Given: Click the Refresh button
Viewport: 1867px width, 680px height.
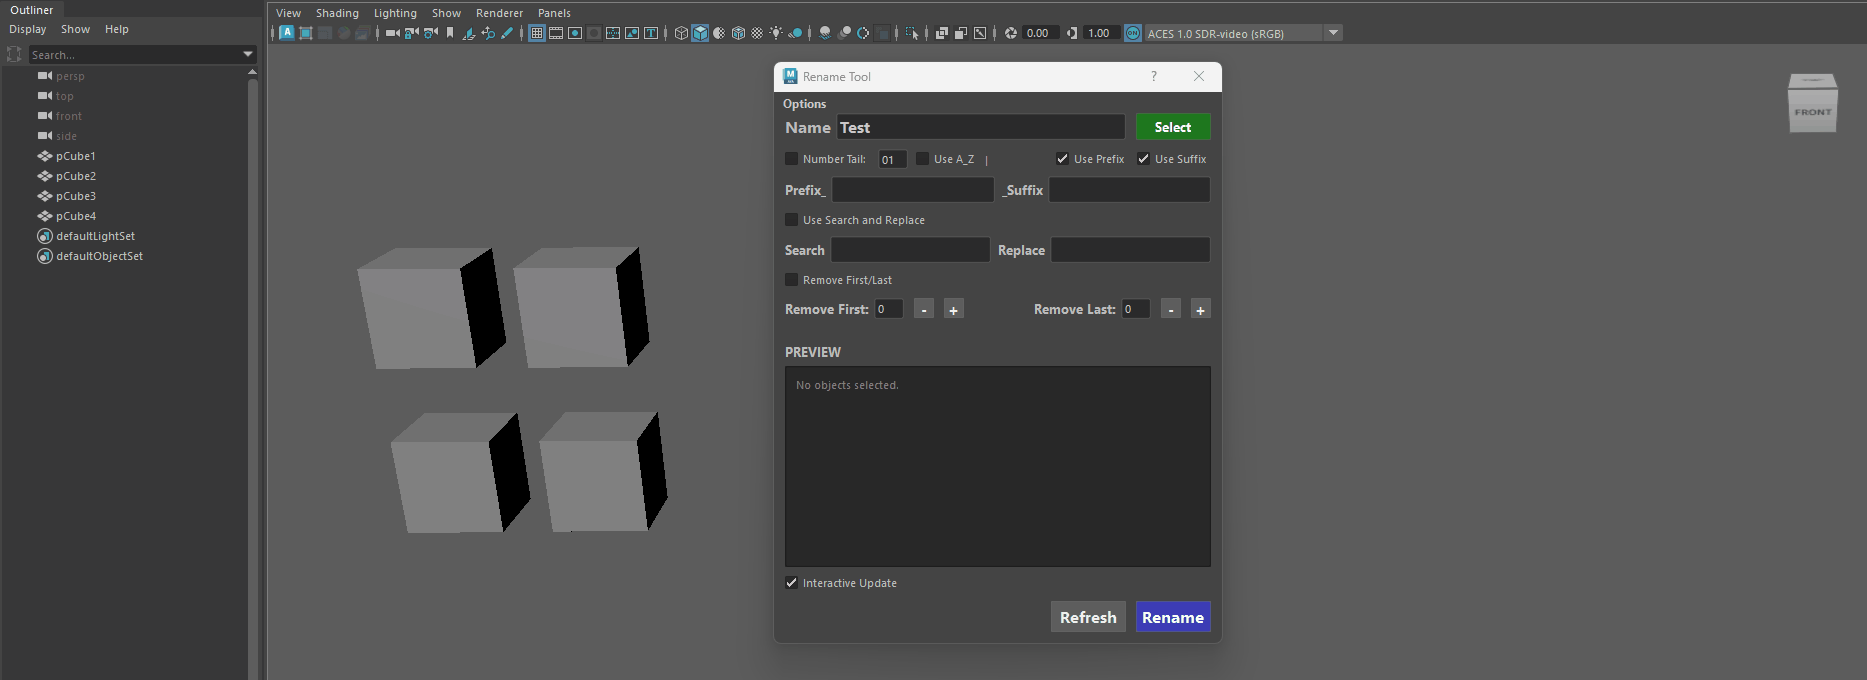Looking at the screenshot, I should pyautogui.click(x=1088, y=617).
